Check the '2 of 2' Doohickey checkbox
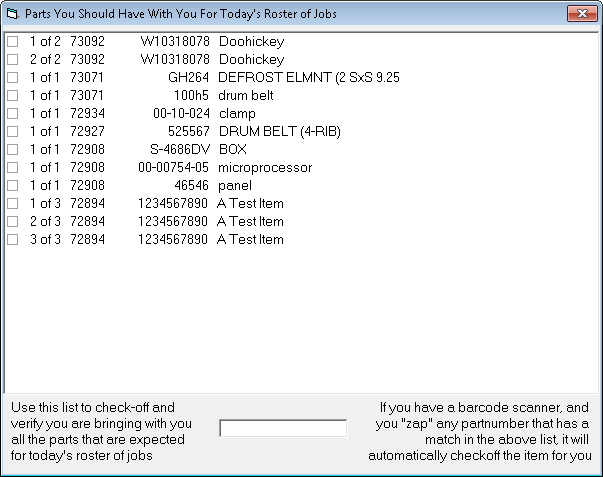 [x=12, y=60]
